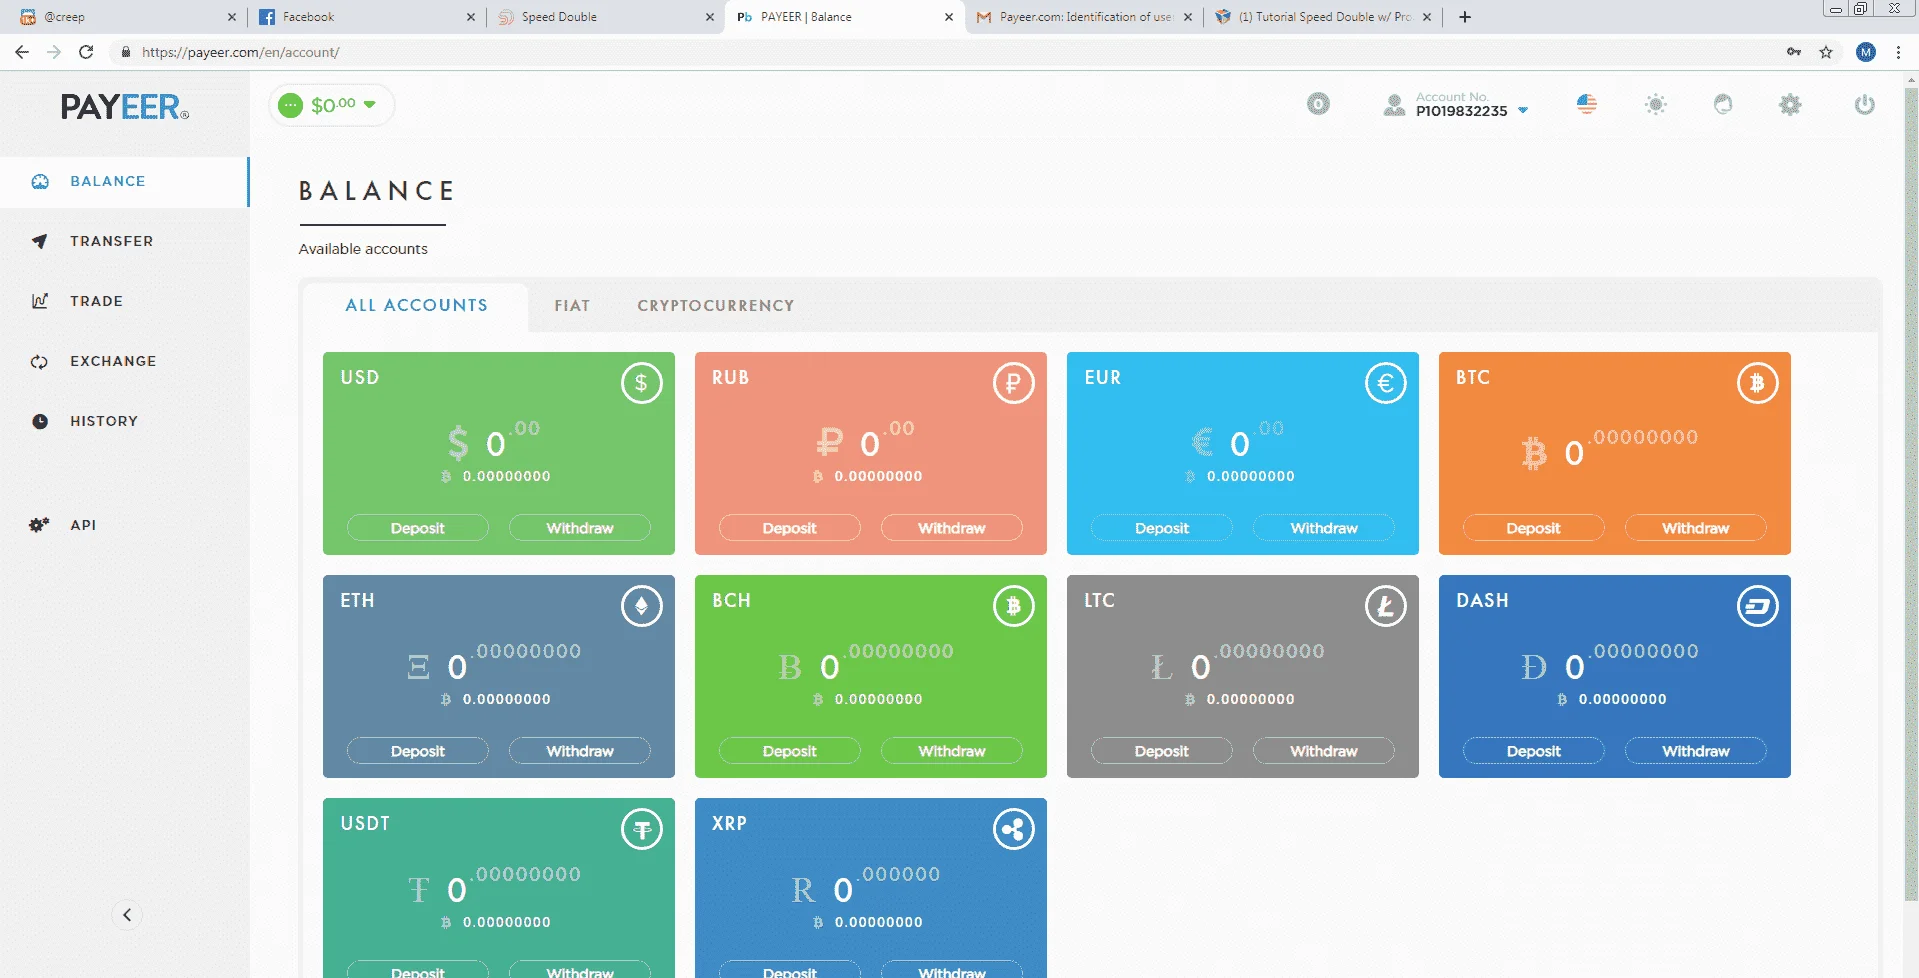Viewport: 1919px width, 978px height.
Task: Click the ETH ethereum circle icon
Action: click(641, 606)
